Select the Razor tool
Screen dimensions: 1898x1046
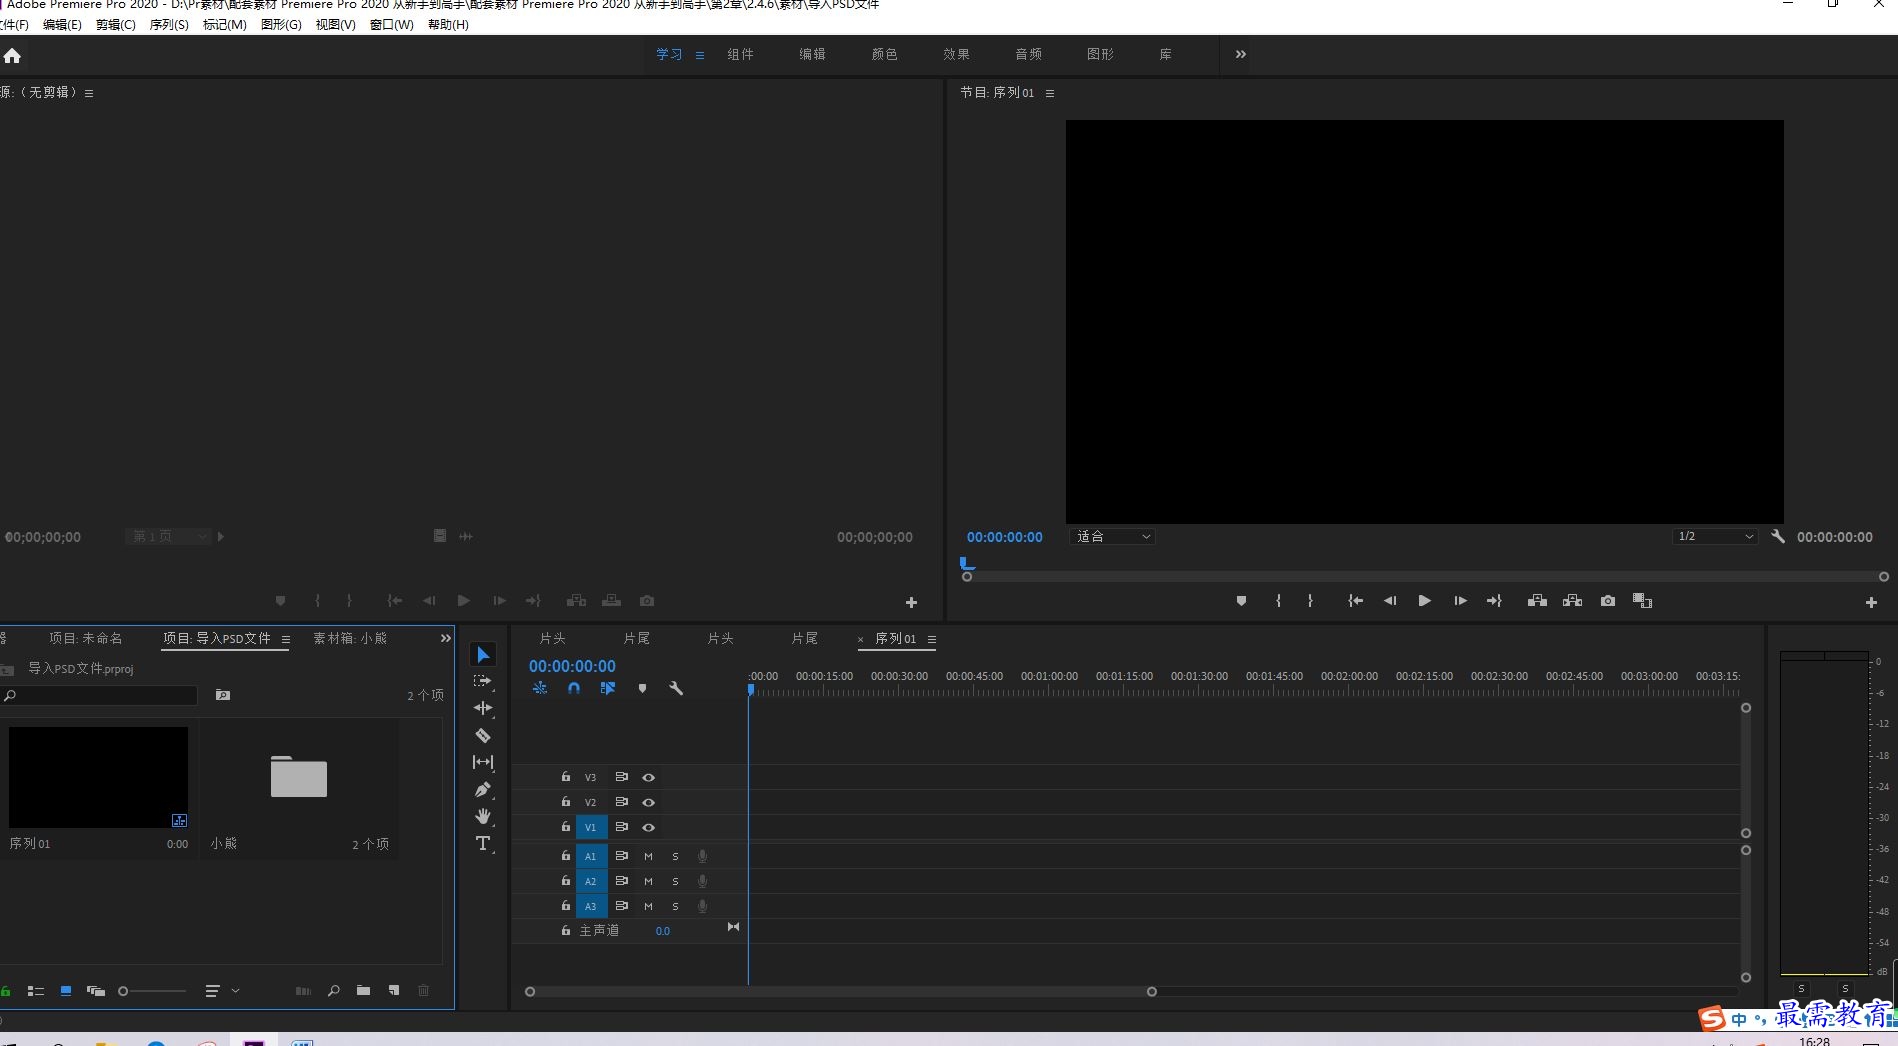coord(483,735)
